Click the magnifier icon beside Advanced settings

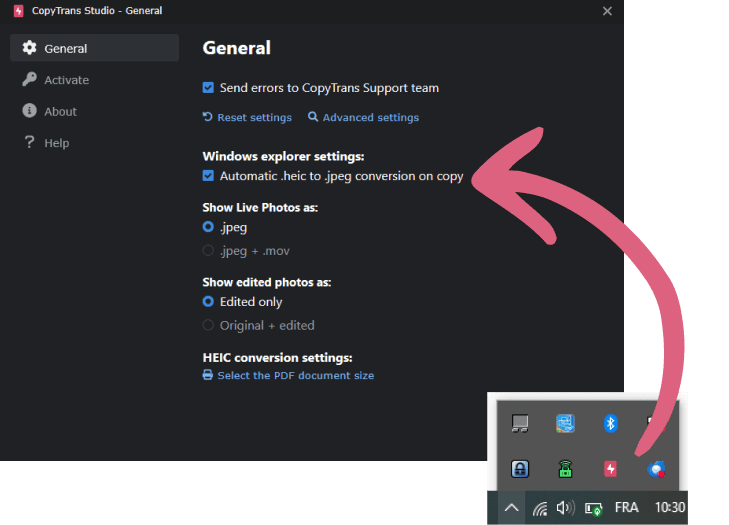pos(313,117)
